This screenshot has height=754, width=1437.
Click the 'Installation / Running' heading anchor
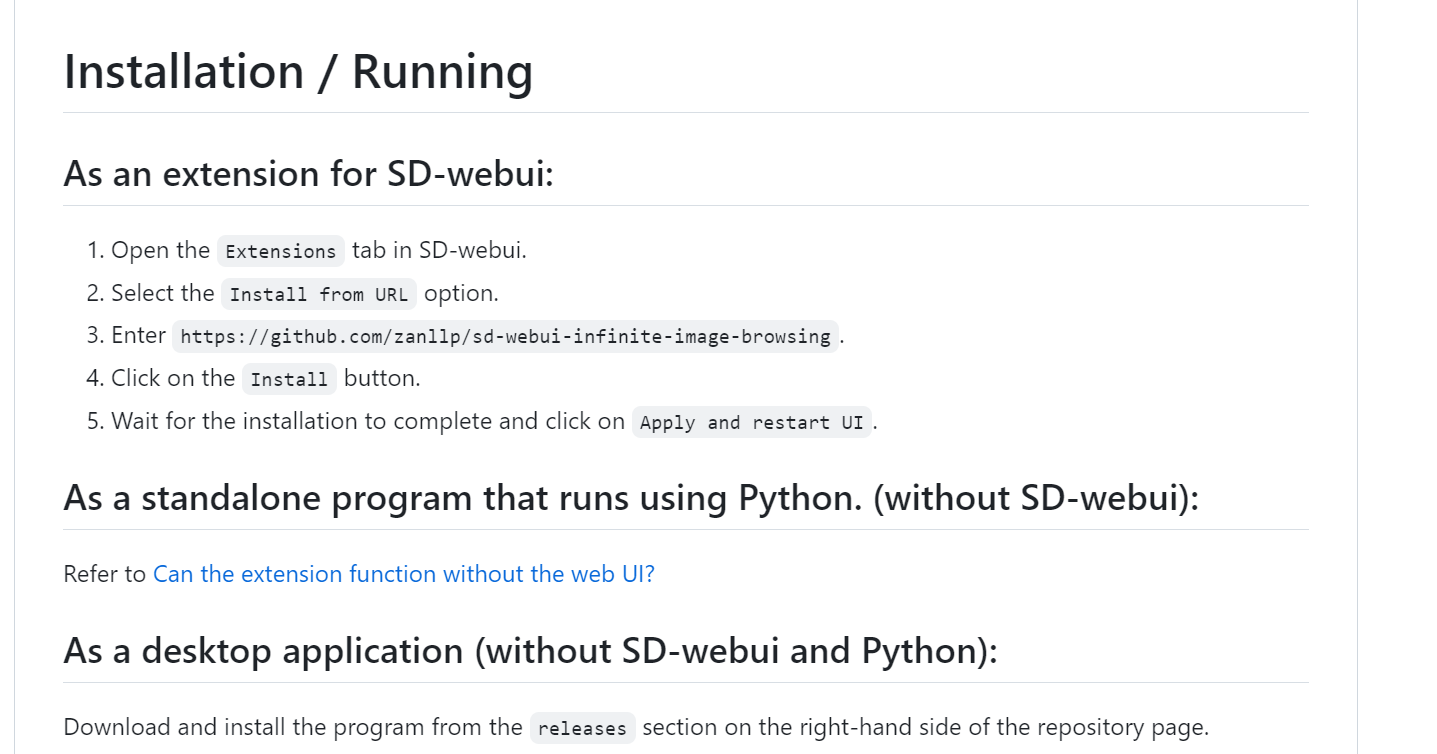(x=297, y=71)
